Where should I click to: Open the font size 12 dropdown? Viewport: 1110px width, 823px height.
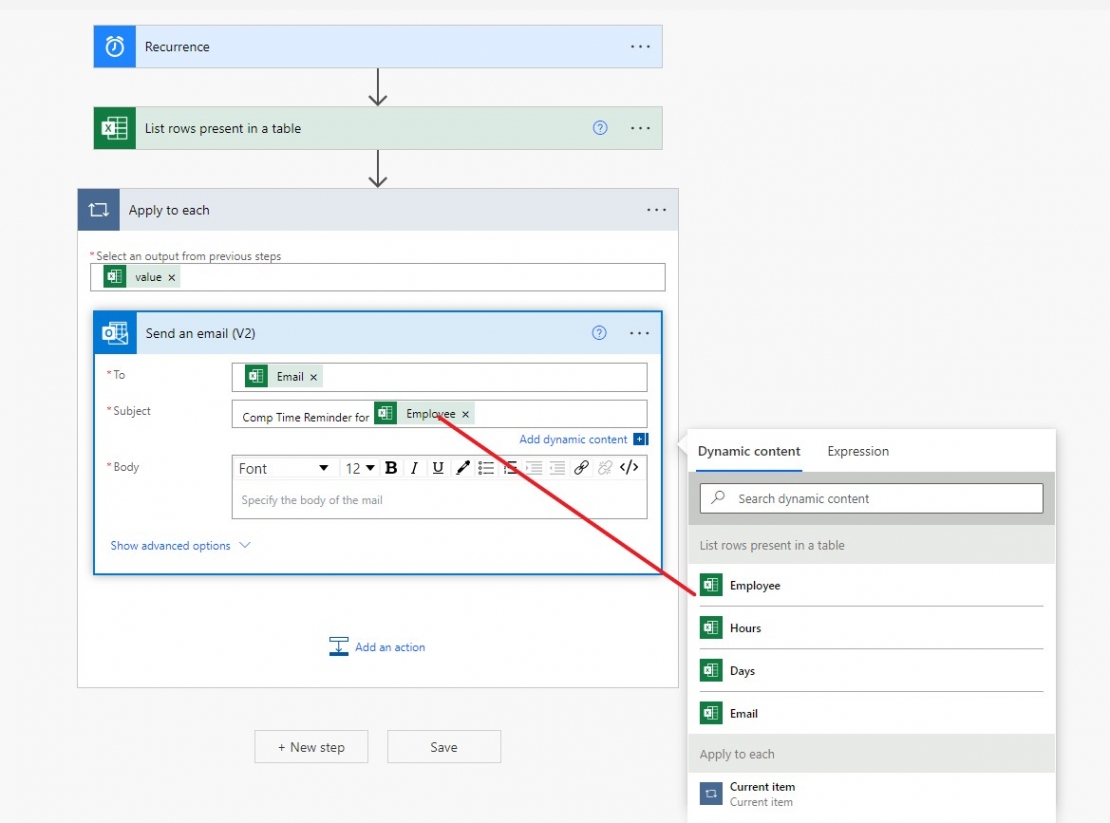point(356,467)
